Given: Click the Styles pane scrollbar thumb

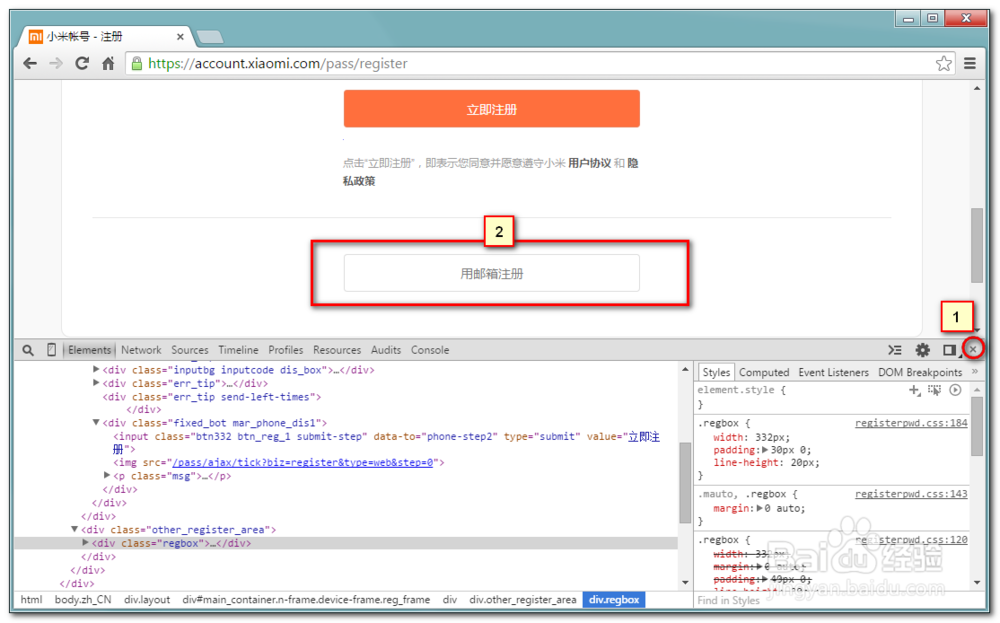Looking at the screenshot, I should pos(977,427).
